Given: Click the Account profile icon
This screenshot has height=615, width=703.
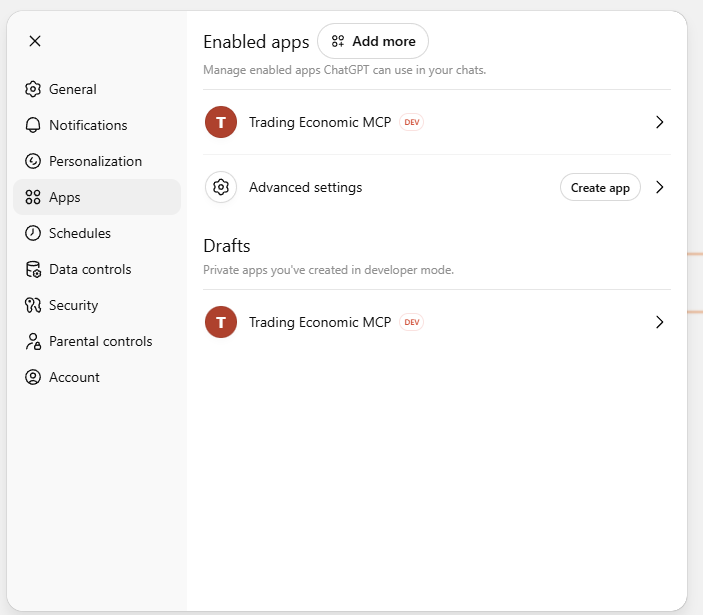Looking at the screenshot, I should [x=33, y=377].
